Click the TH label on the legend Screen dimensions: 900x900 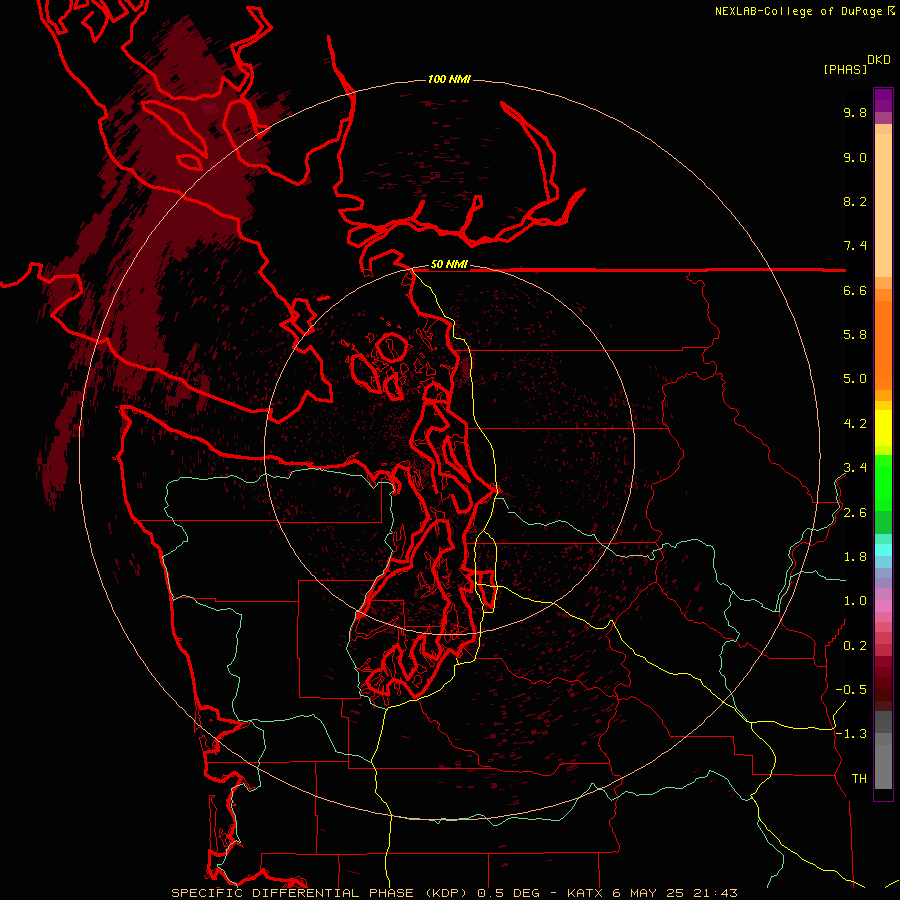click(x=859, y=779)
